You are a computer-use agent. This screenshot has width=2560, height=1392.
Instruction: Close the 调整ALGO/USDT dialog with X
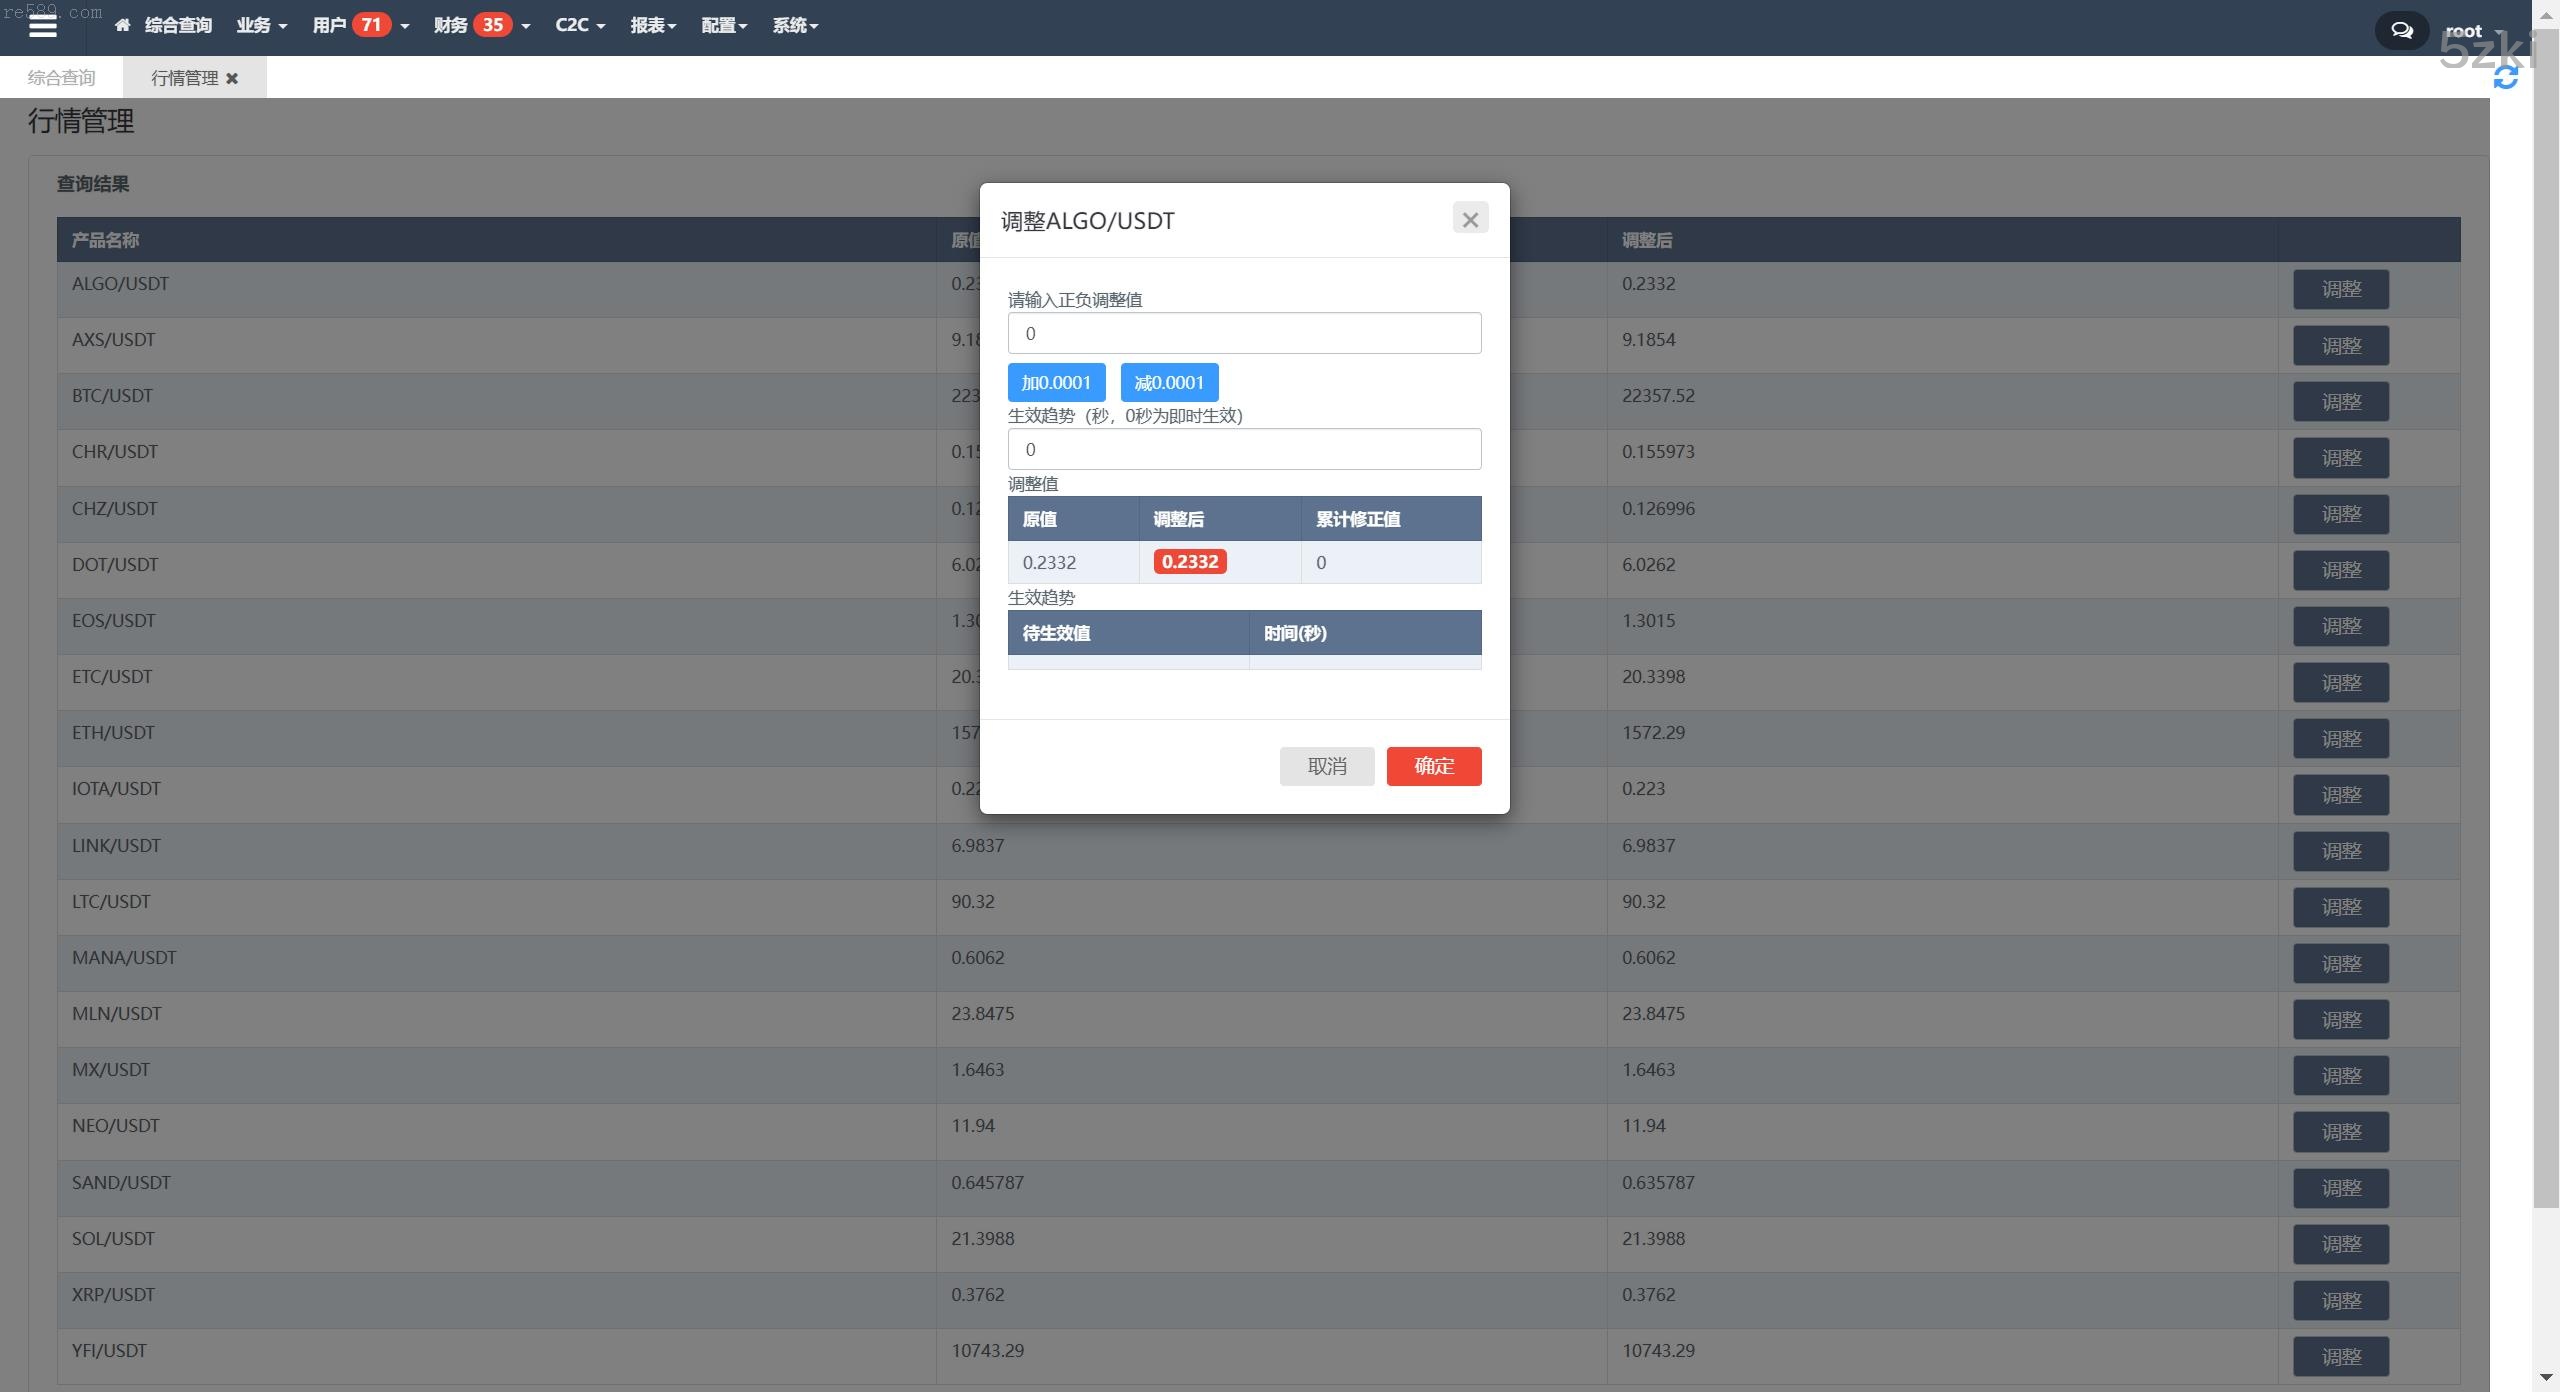click(1469, 219)
